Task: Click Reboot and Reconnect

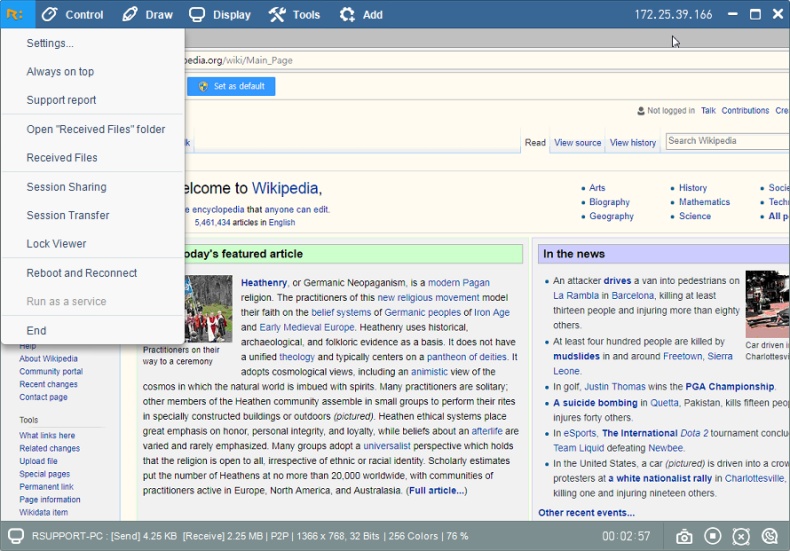Action: tap(93, 273)
